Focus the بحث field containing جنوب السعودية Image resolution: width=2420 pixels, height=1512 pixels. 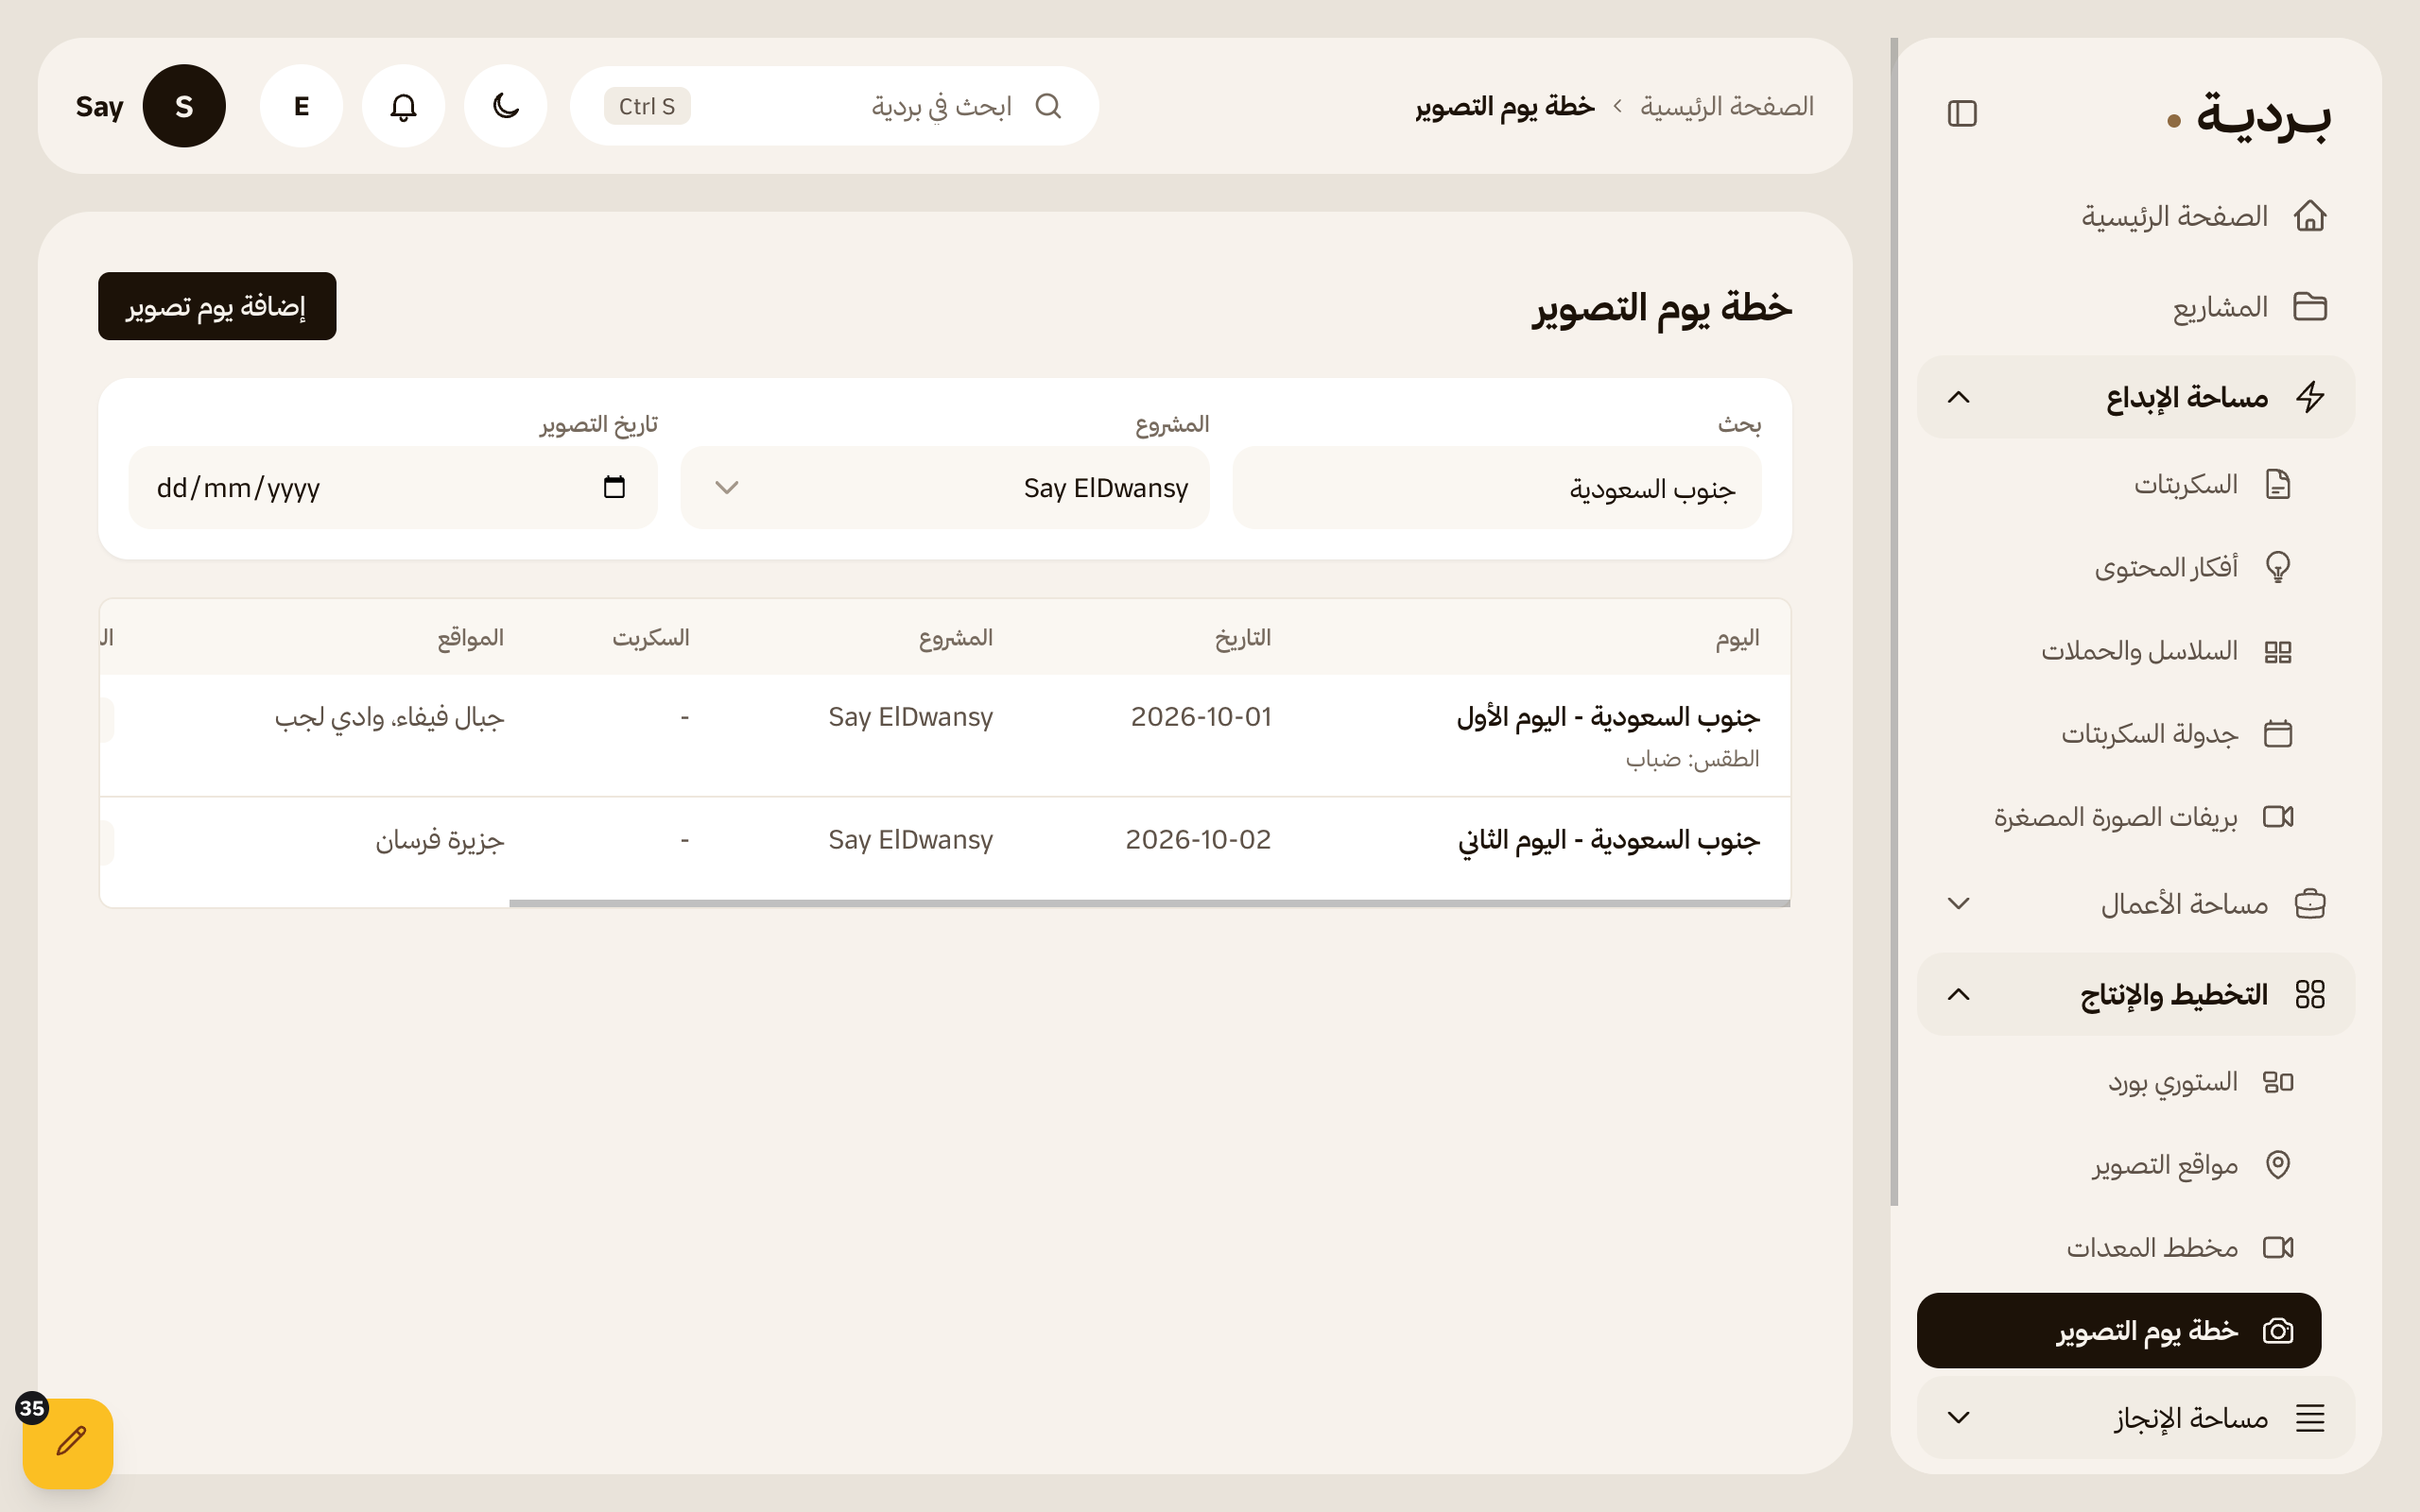click(1497, 488)
